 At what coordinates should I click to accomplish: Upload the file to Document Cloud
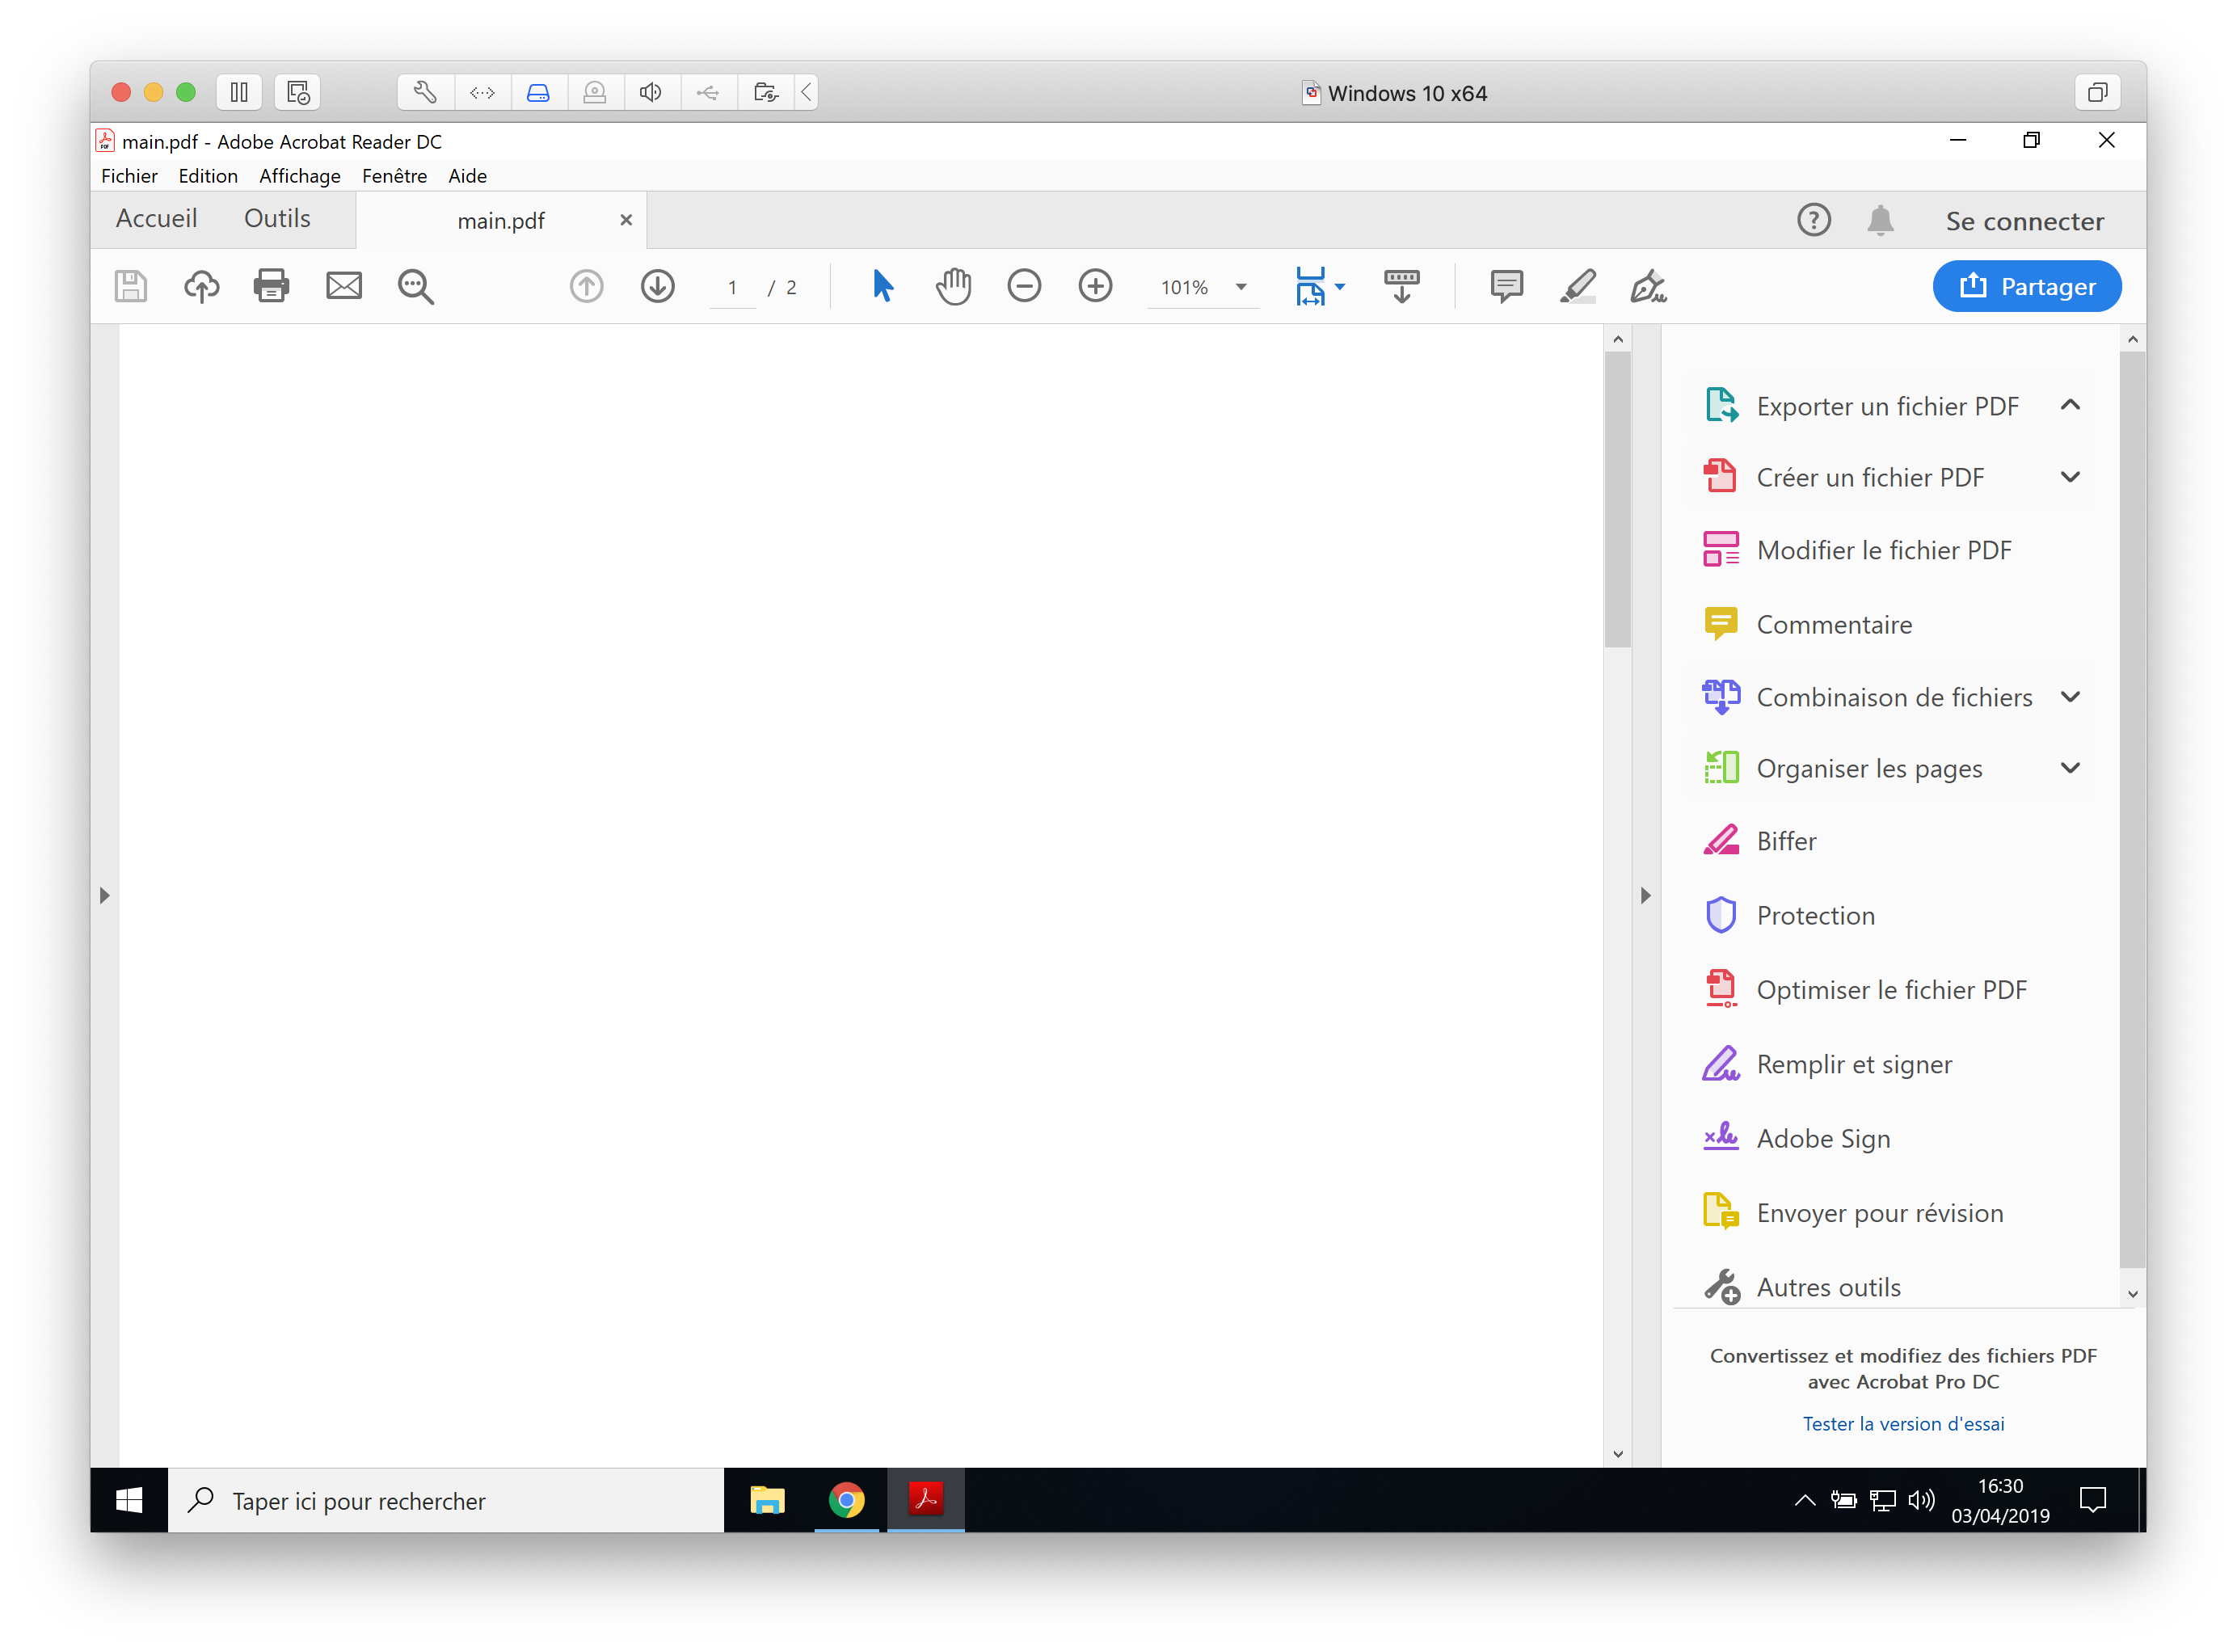click(x=200, y=286)
